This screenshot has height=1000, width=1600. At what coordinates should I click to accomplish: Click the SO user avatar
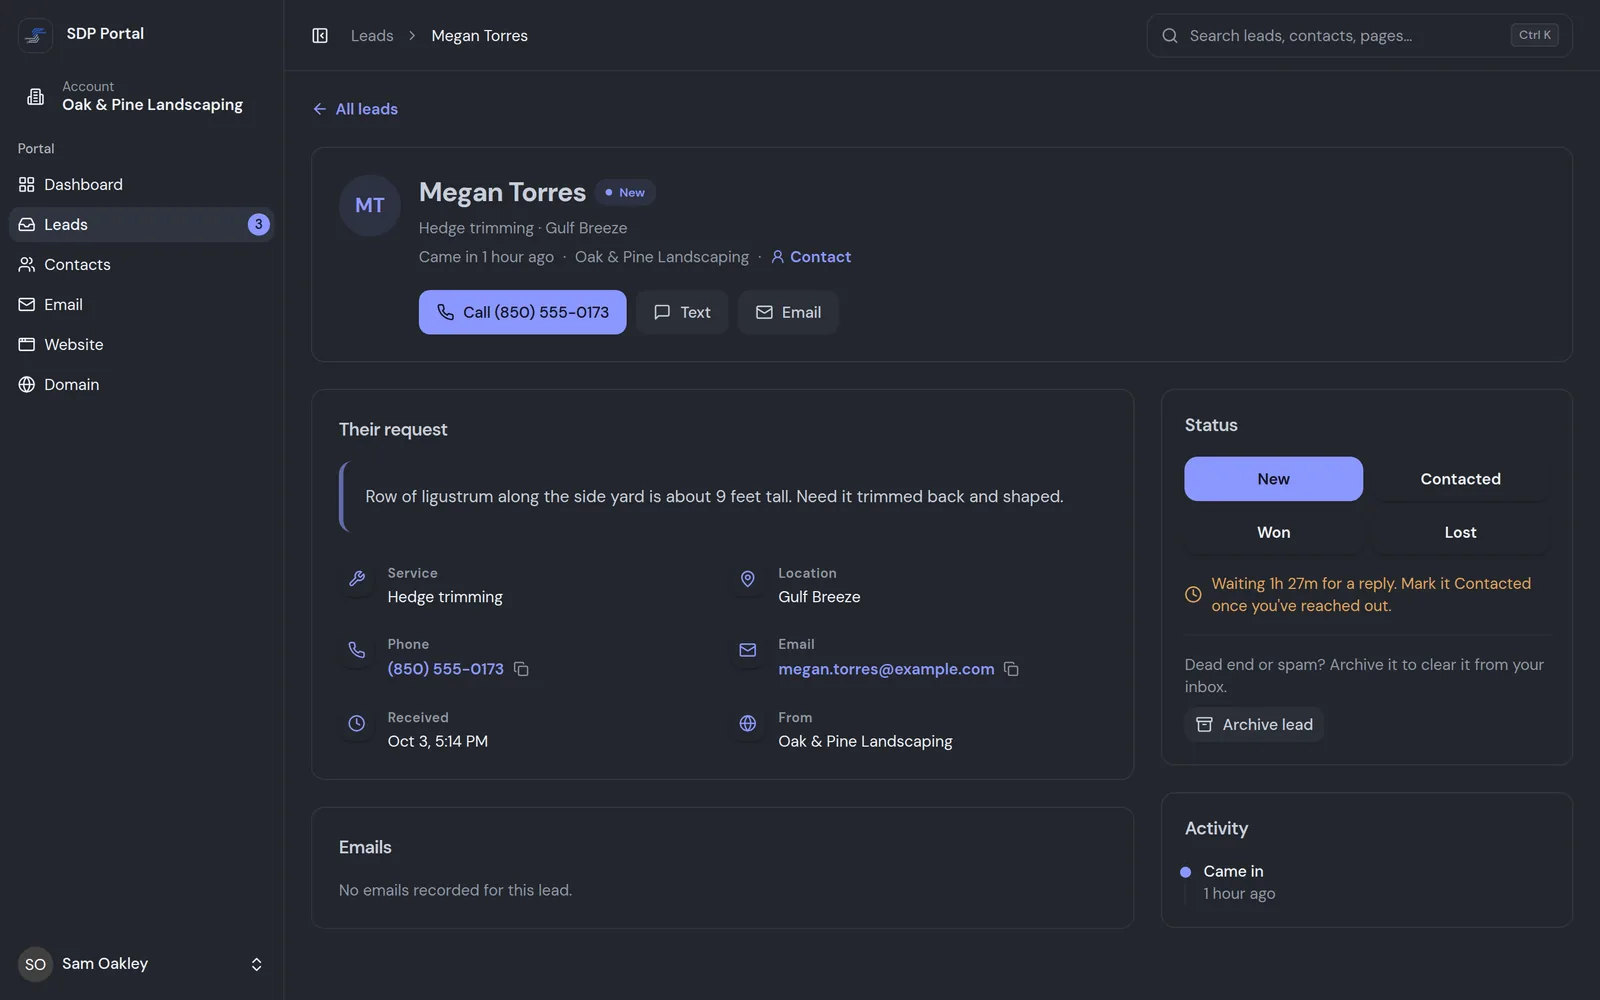click(x=35, y=964)
